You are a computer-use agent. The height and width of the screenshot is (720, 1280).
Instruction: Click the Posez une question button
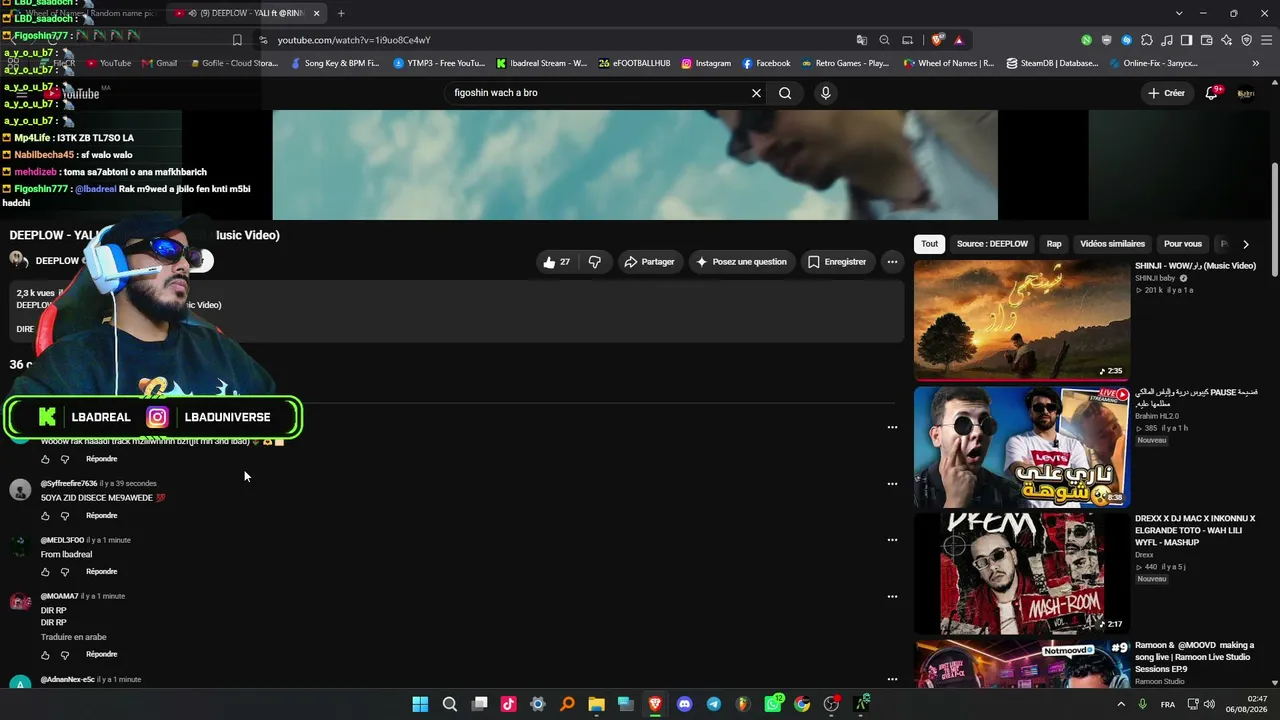pos(741,262)
